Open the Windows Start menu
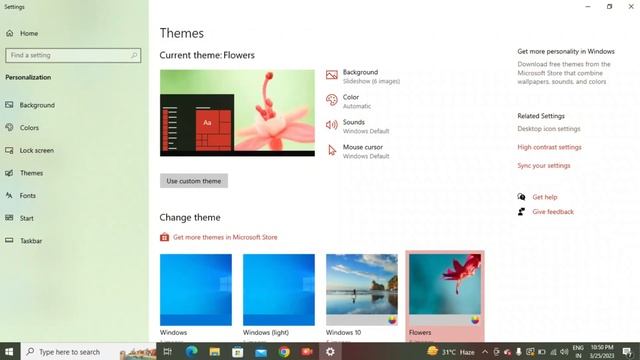The width and height of the screenshot is (640, 360). pyautogui.click(x=9, y=351)
